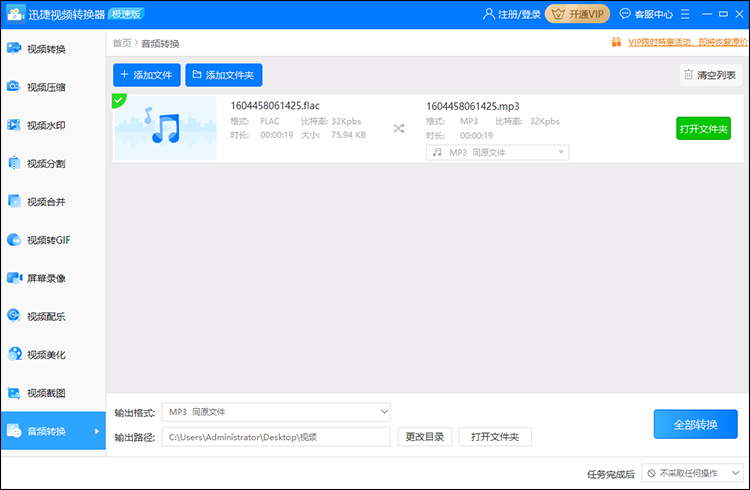Click the 视频水印 sidebar icon

coord(14,125)
